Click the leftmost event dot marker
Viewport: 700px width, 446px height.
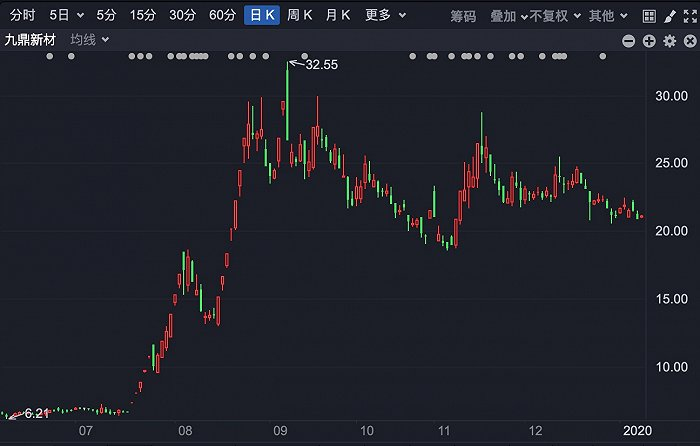(x=50, y=56)
